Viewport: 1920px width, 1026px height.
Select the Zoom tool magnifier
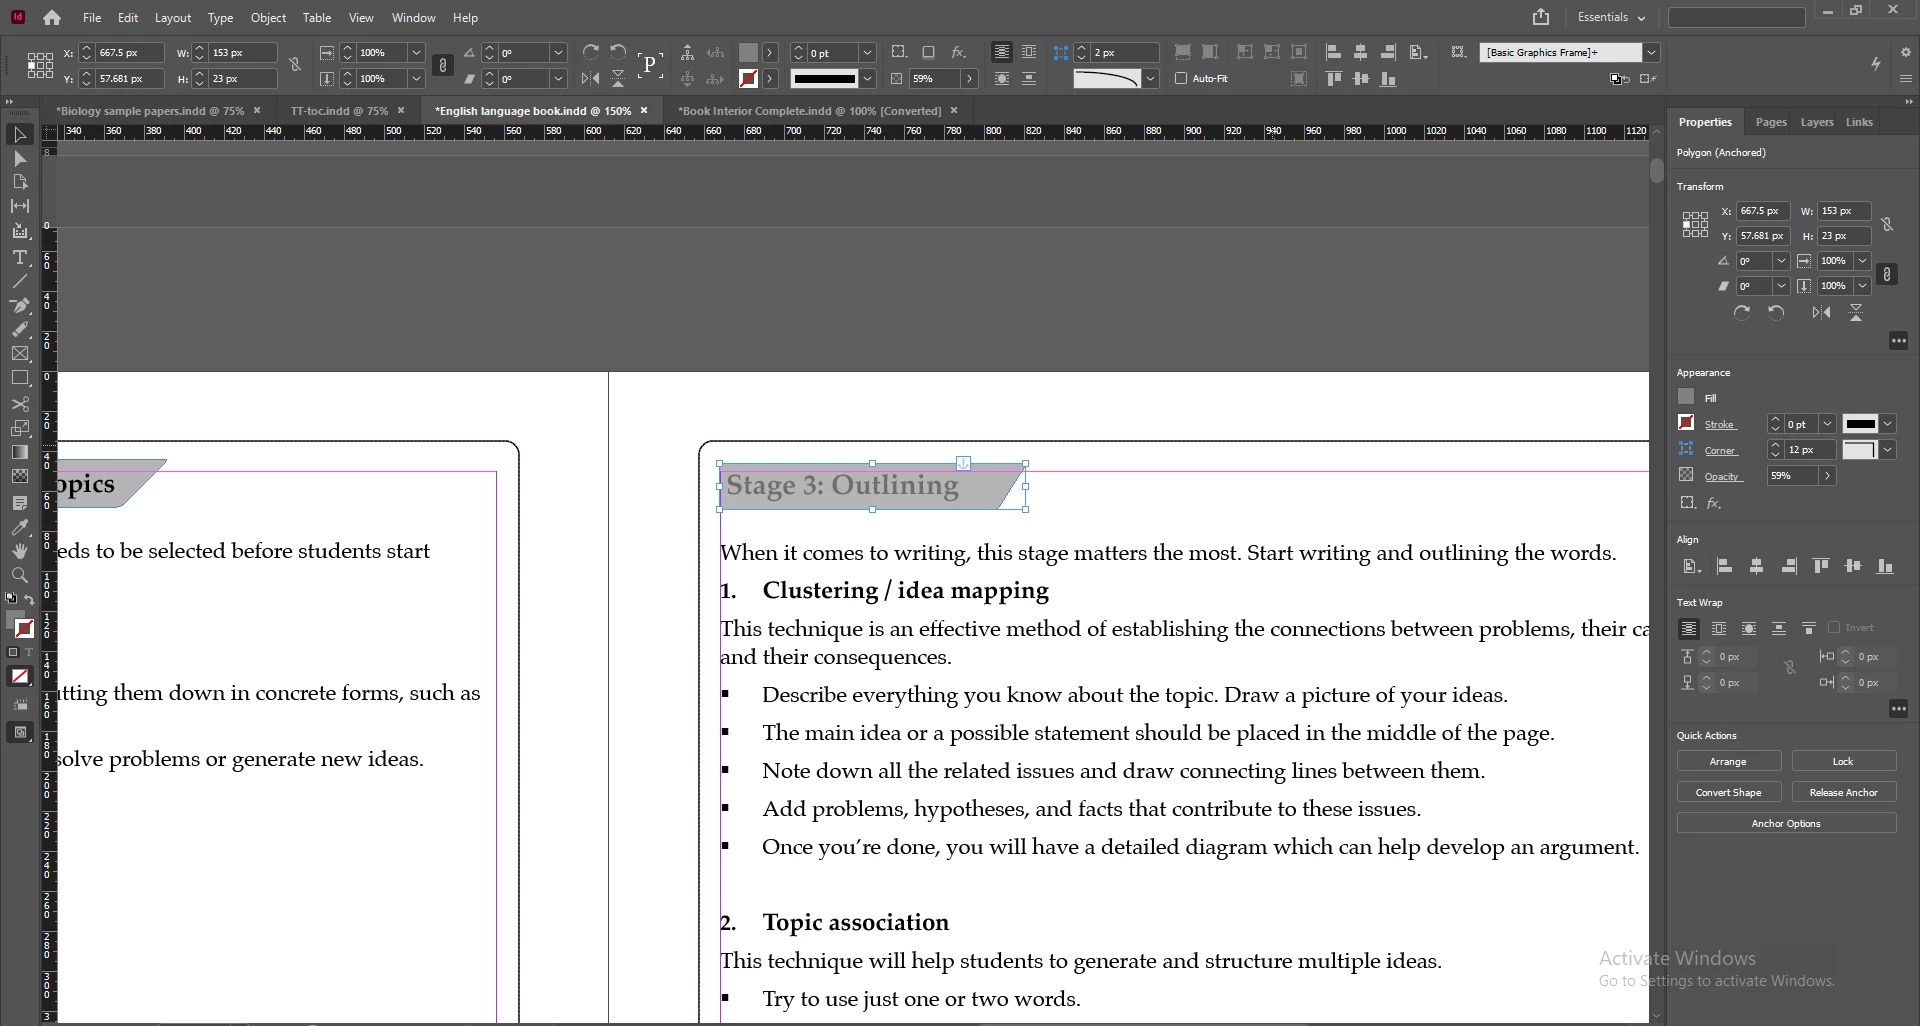tap(20, 575)
